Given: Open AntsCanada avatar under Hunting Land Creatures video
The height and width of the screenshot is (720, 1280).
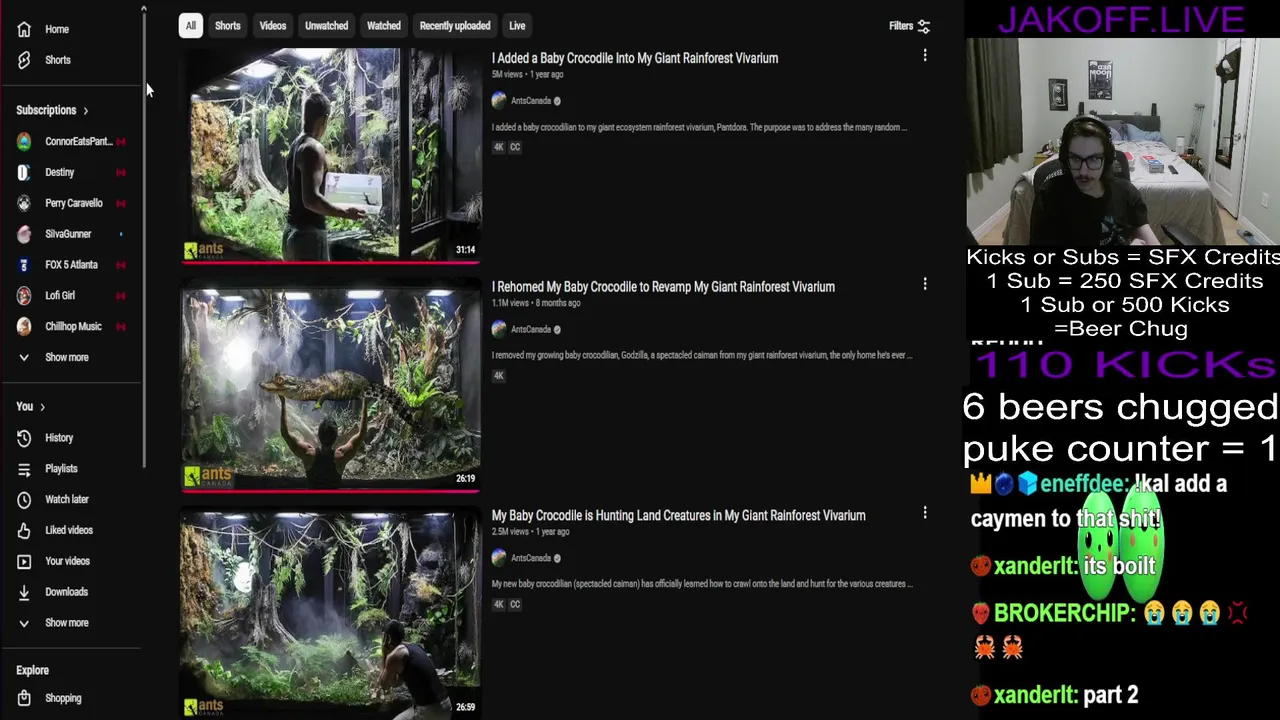Looking at the screenshot, I should (499, 558).
